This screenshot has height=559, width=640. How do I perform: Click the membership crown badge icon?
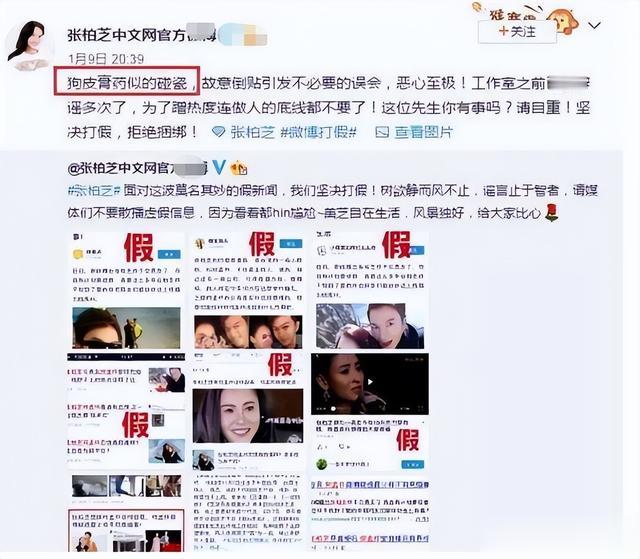click(x=239, y=168)
